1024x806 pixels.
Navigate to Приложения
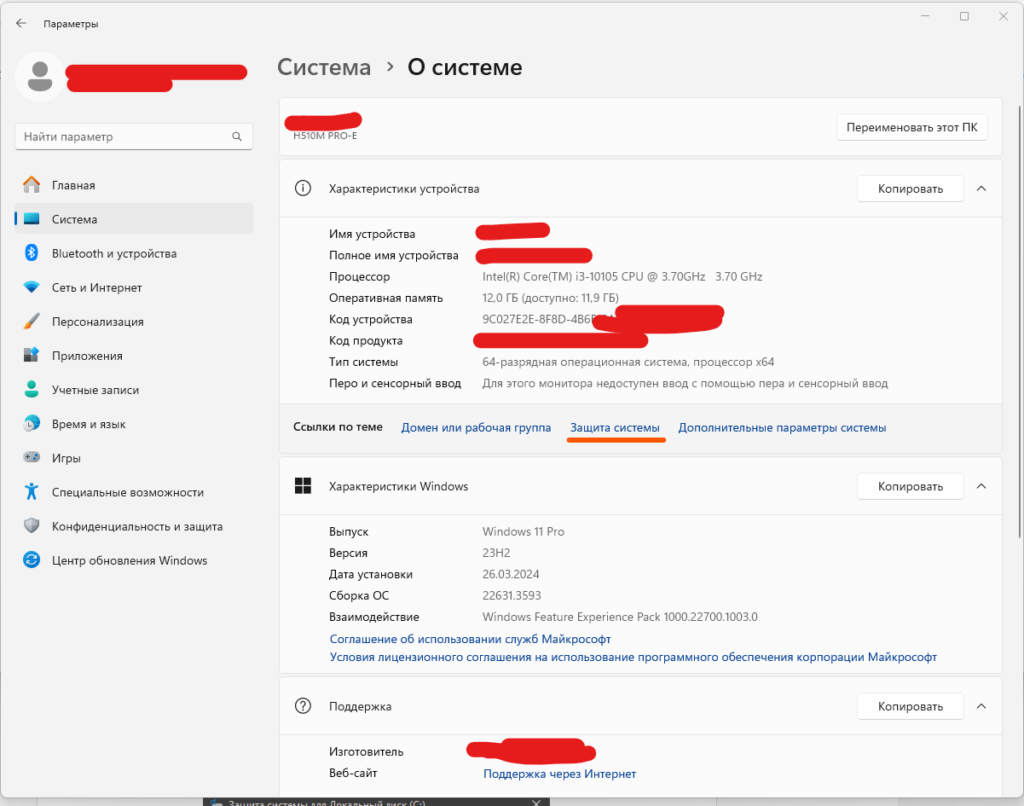coord(134,355)
